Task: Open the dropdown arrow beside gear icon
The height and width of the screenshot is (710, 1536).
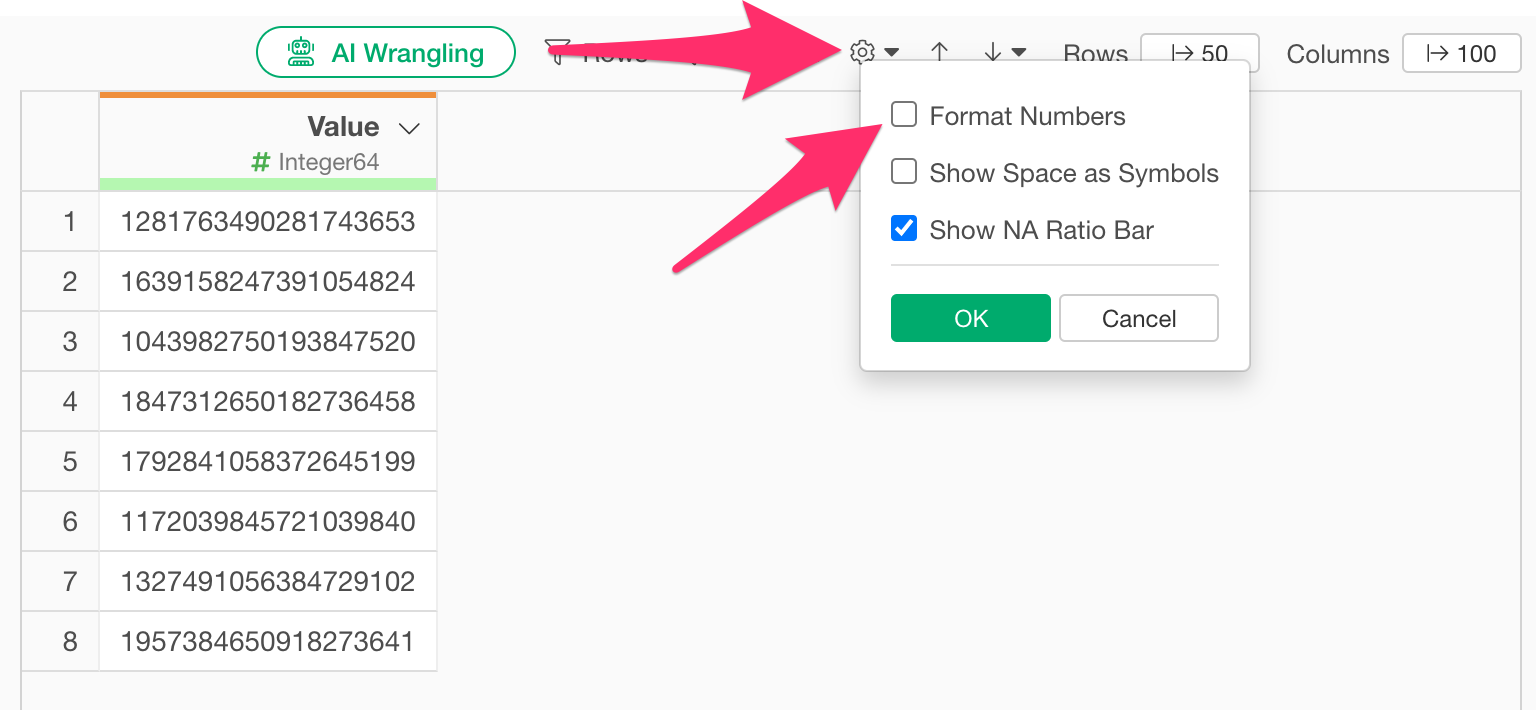Action: pyautogui.click(x=891, y=52)
